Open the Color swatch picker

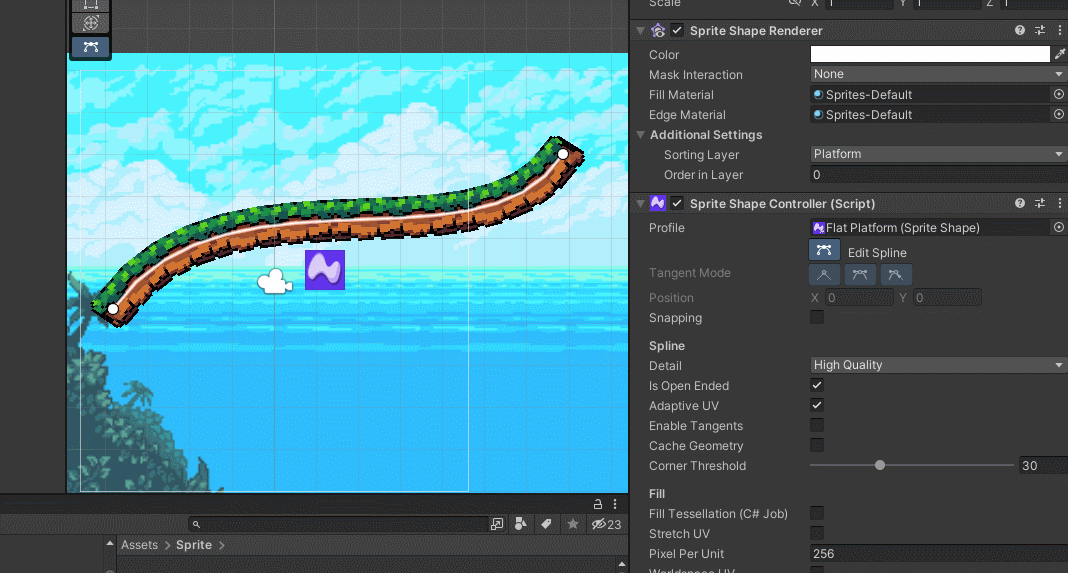pos(930,54)
